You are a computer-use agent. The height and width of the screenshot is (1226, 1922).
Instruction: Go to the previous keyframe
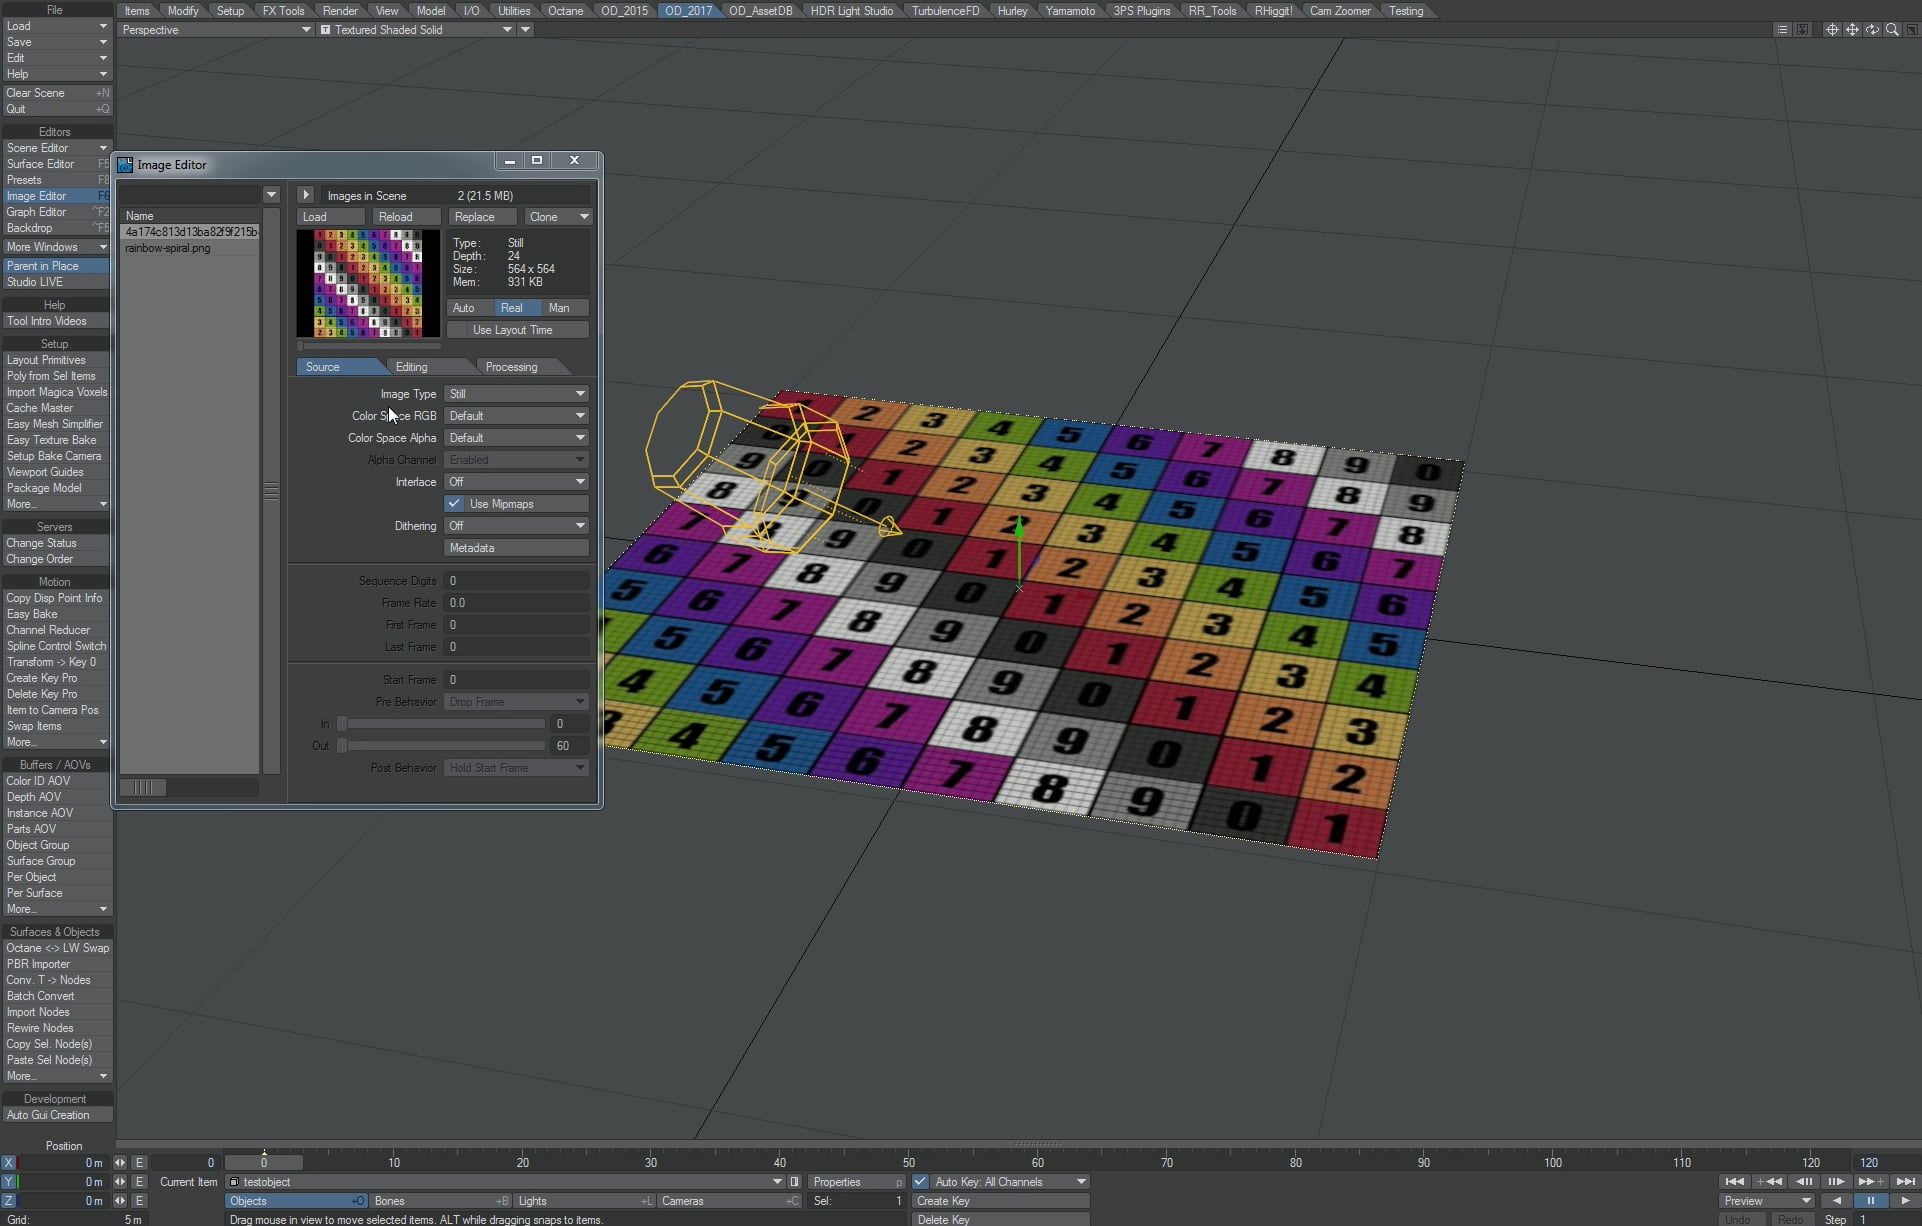point(1769,1182)
